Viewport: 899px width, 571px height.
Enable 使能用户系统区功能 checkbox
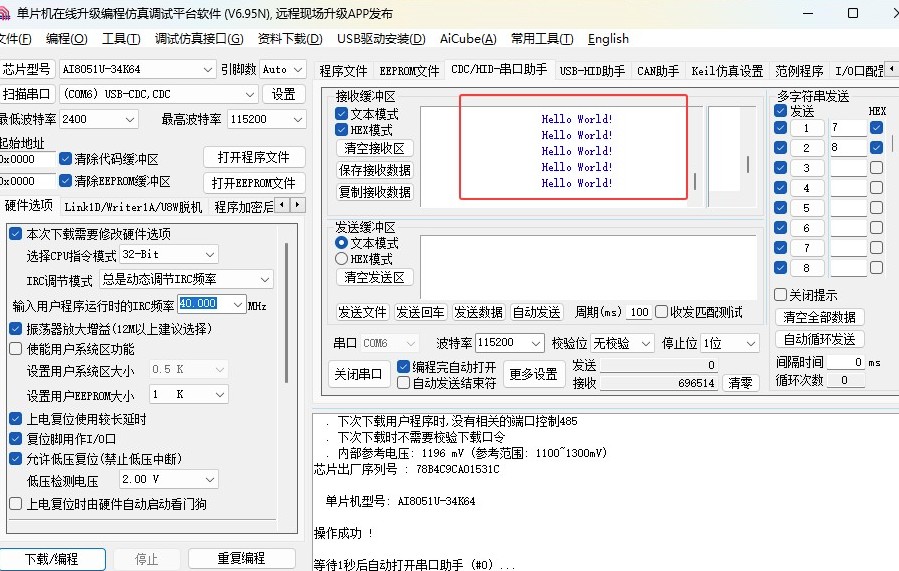pos(16,349)
